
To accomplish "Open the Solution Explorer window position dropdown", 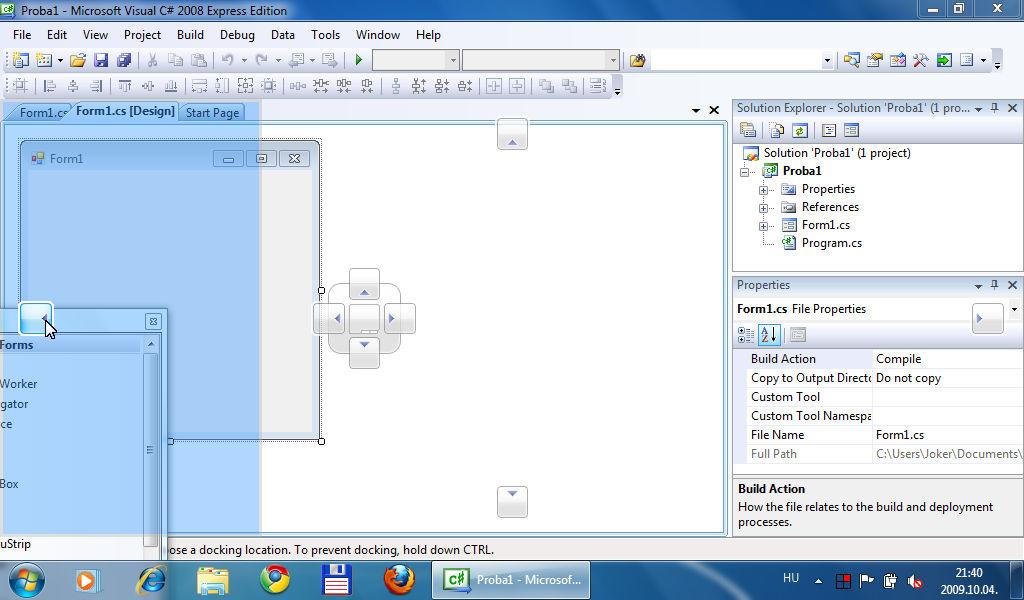I will tap(978, 109).
